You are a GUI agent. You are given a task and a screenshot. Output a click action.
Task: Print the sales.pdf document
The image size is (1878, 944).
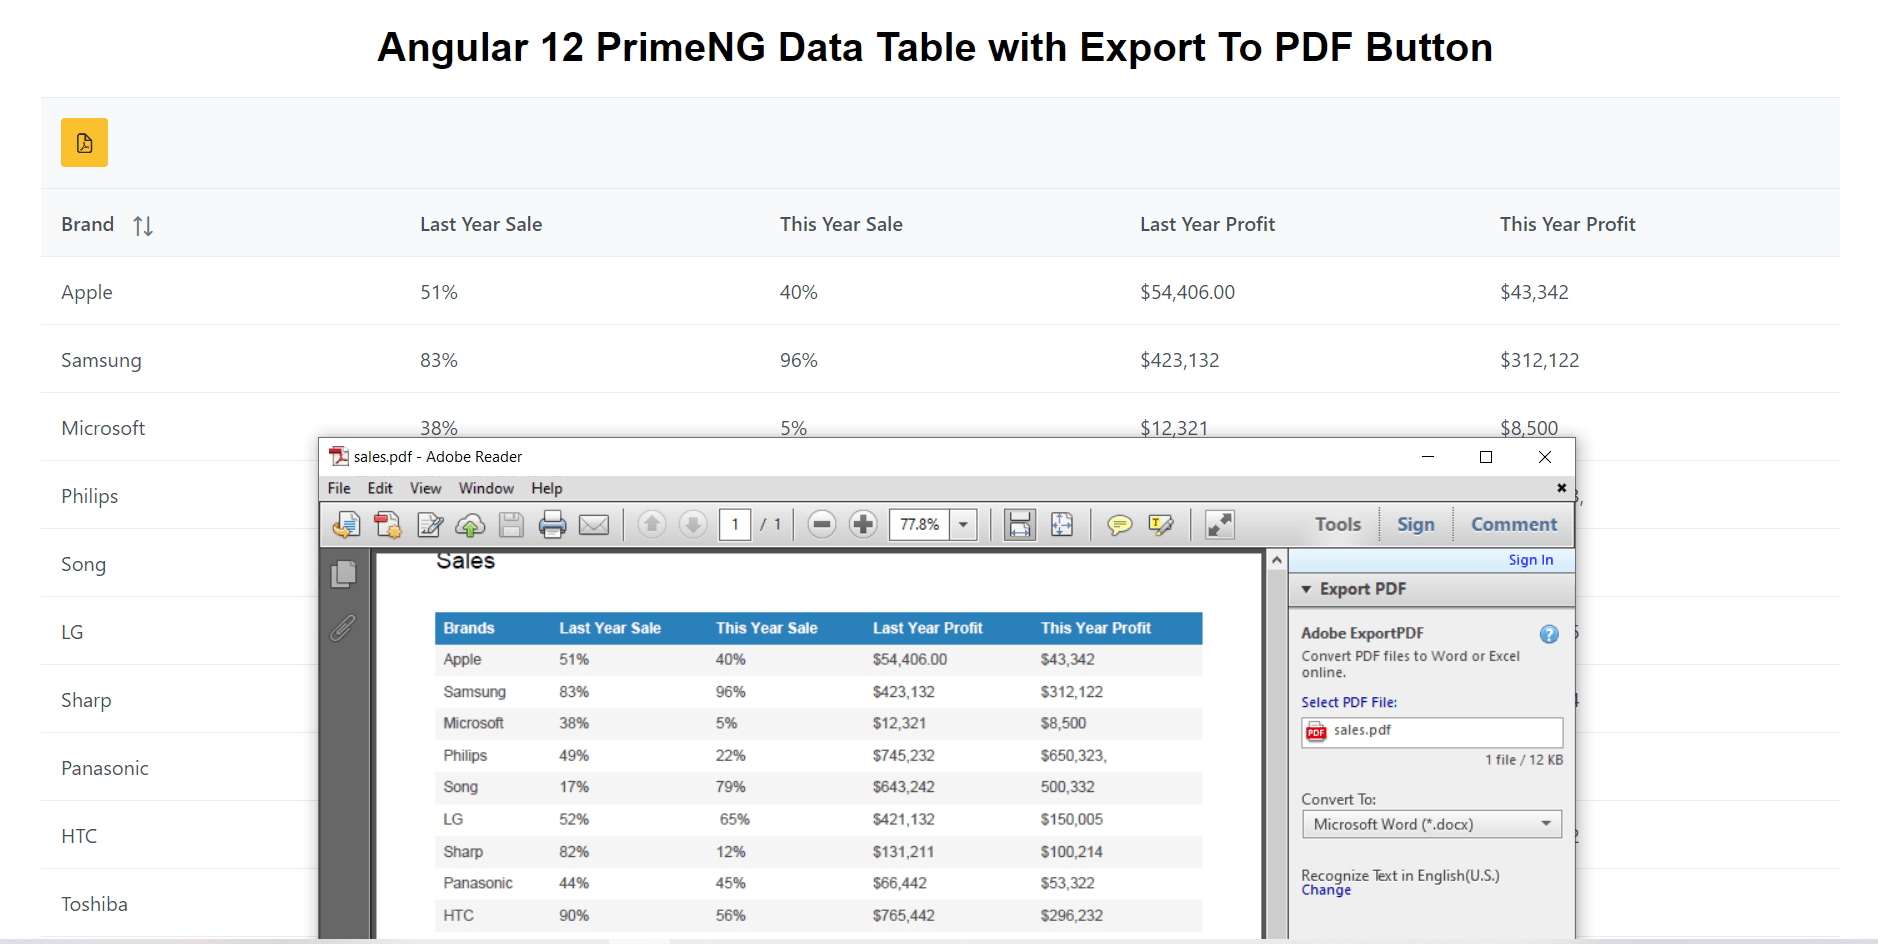point(552,524)
